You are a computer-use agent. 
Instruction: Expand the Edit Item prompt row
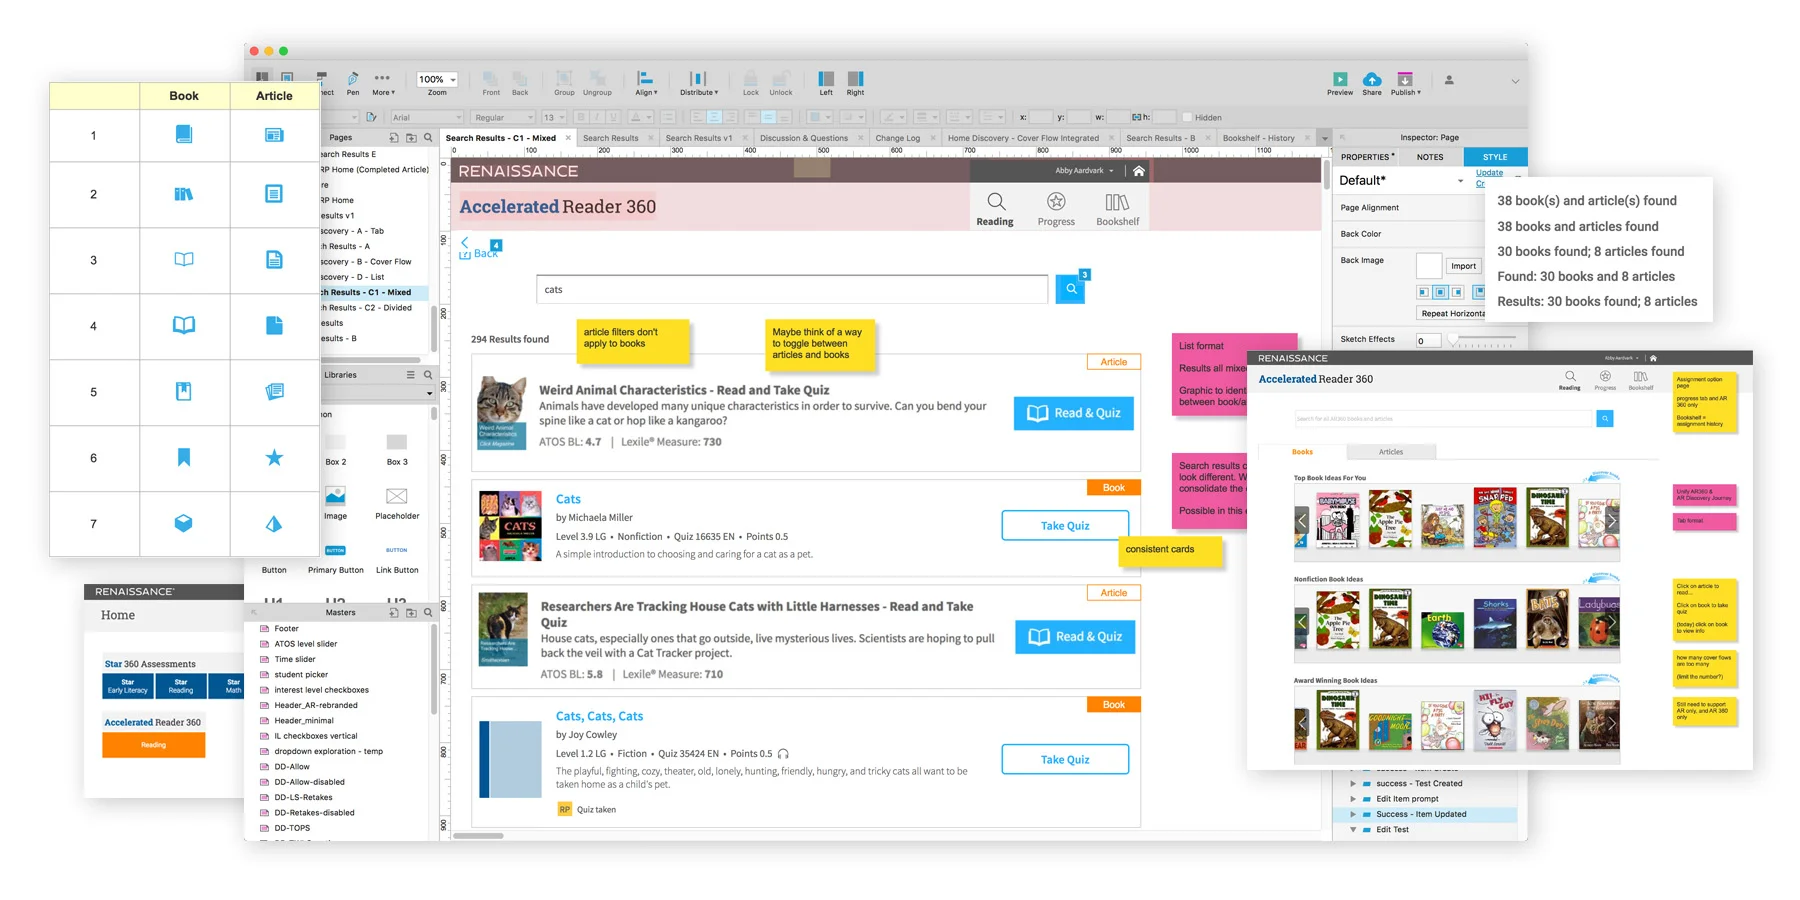pyautogui.click(x=1353, y=799)
